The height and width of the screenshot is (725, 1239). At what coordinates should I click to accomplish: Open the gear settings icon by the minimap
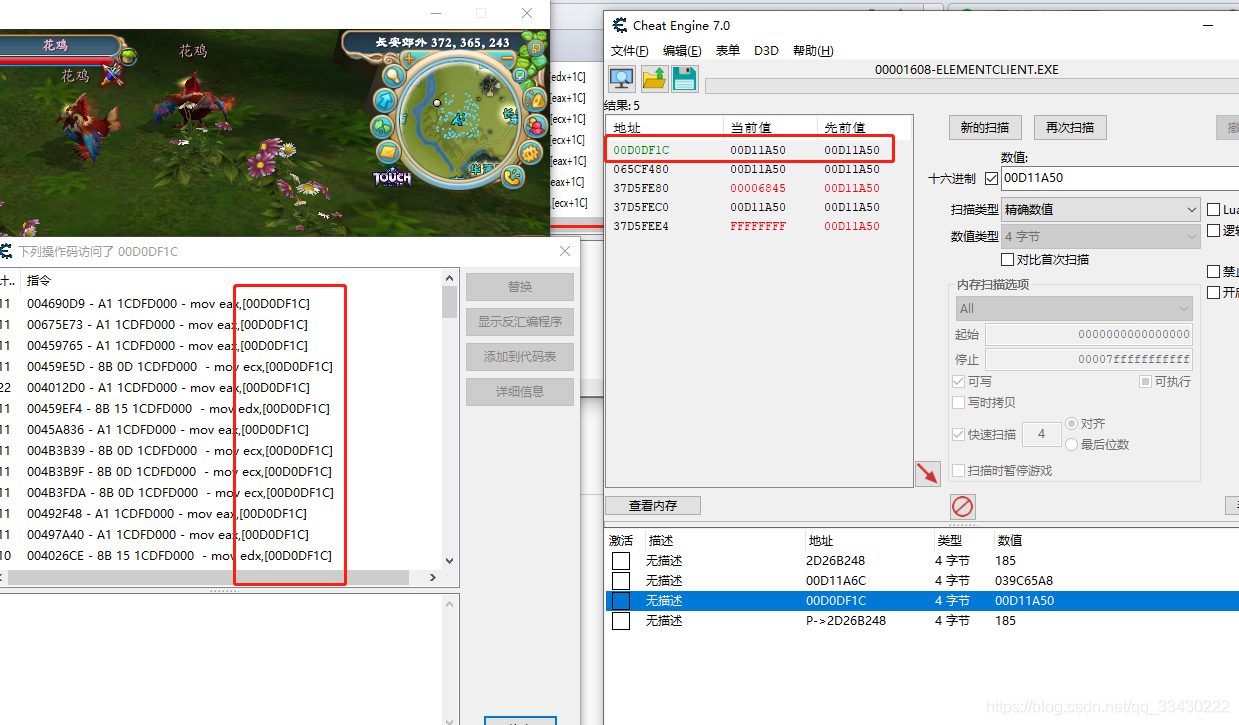pos(532,153)
